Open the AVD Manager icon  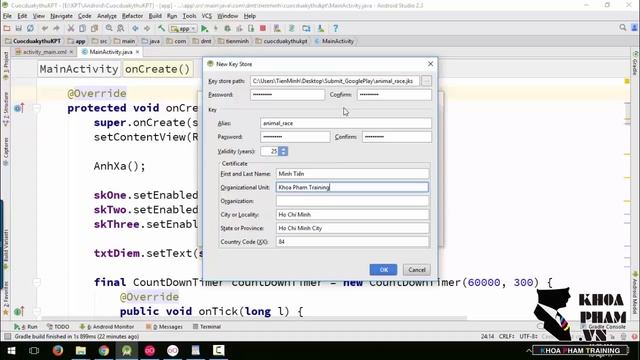click(x=277, y=28)
